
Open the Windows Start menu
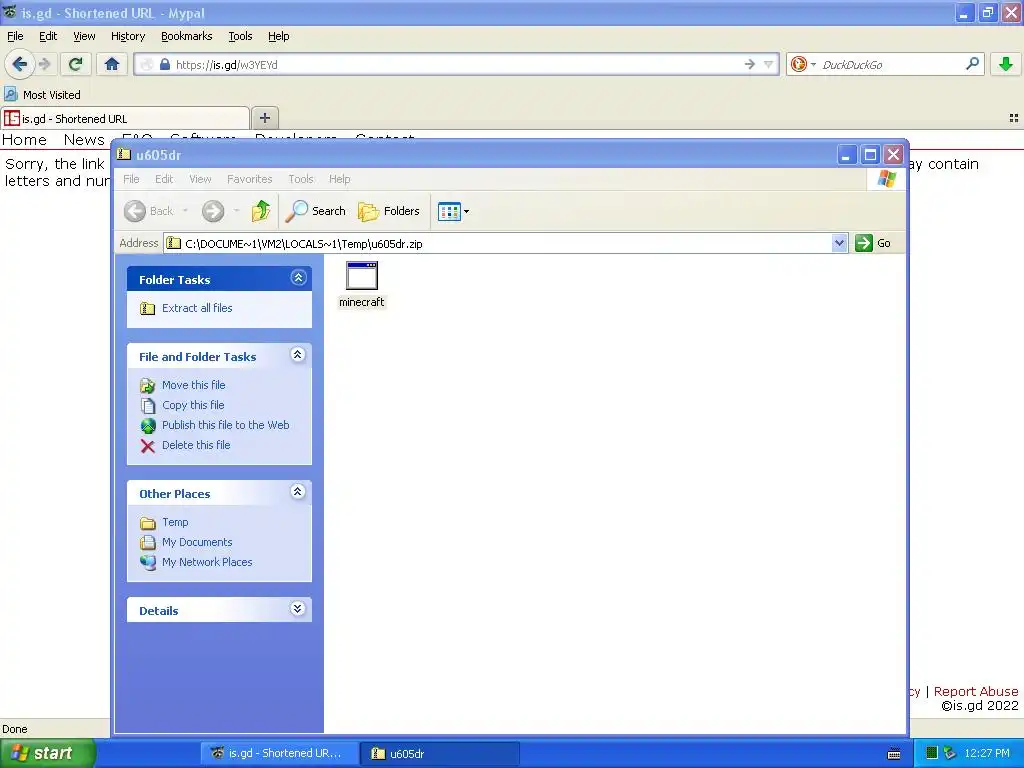pyautogui.click(x=48, y=753)
